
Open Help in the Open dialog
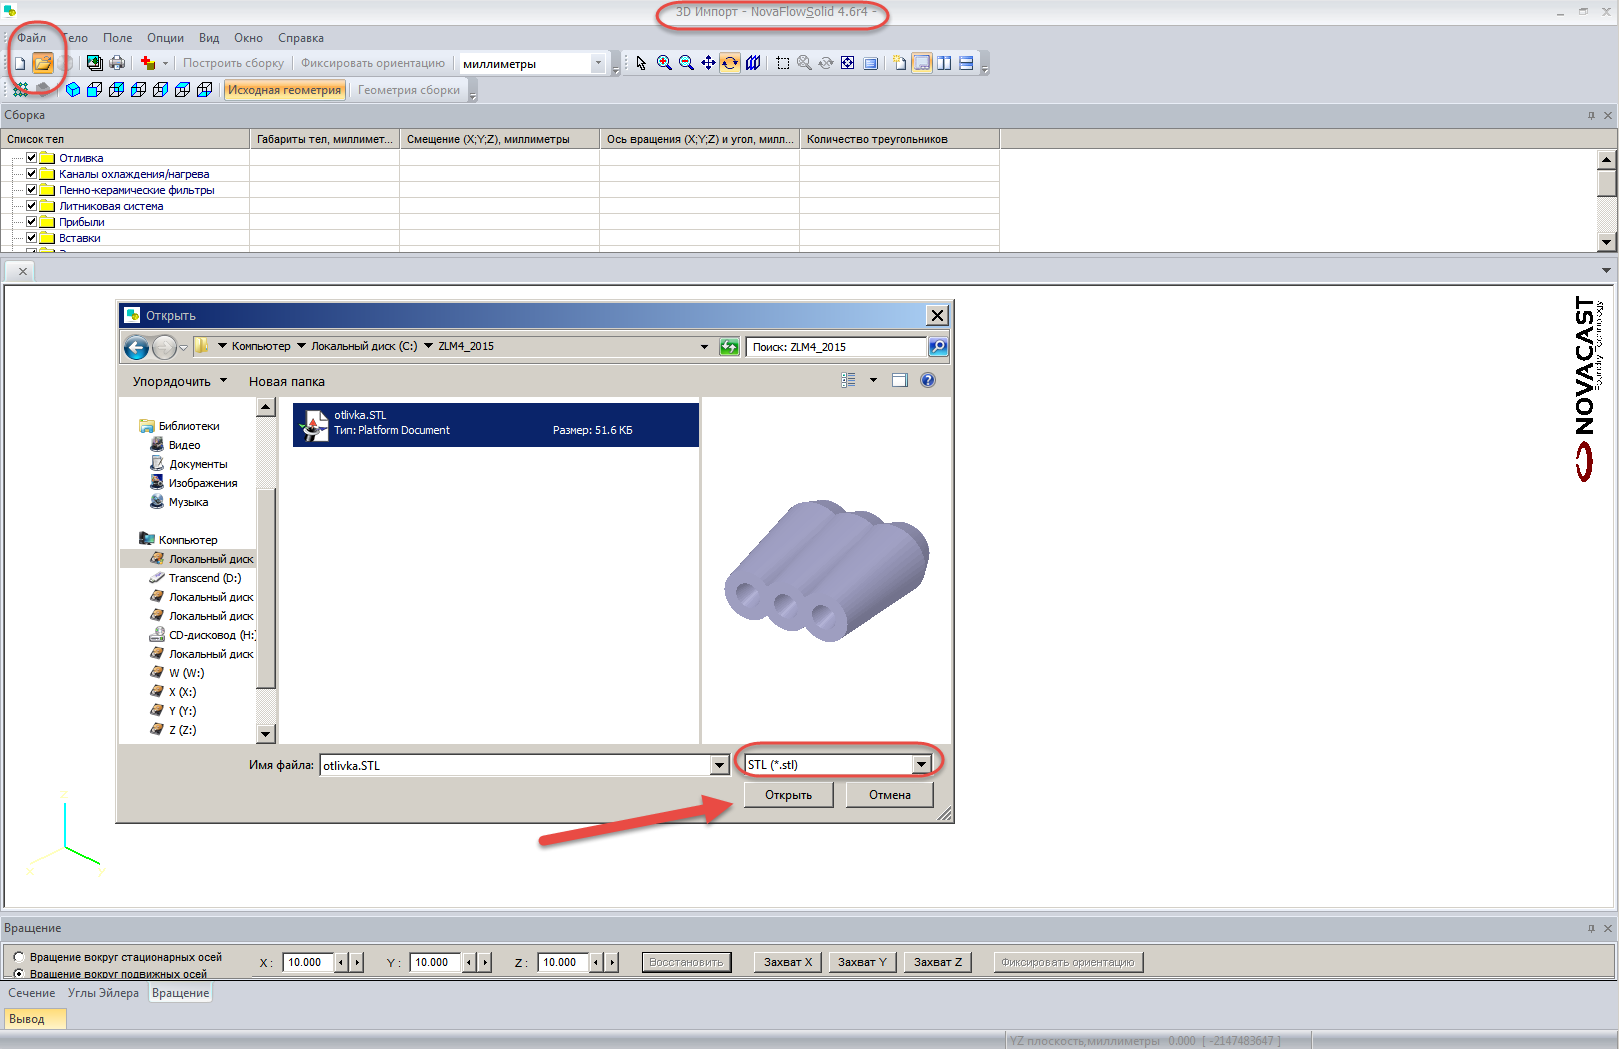pyautogui.click(x=928, y=380)
